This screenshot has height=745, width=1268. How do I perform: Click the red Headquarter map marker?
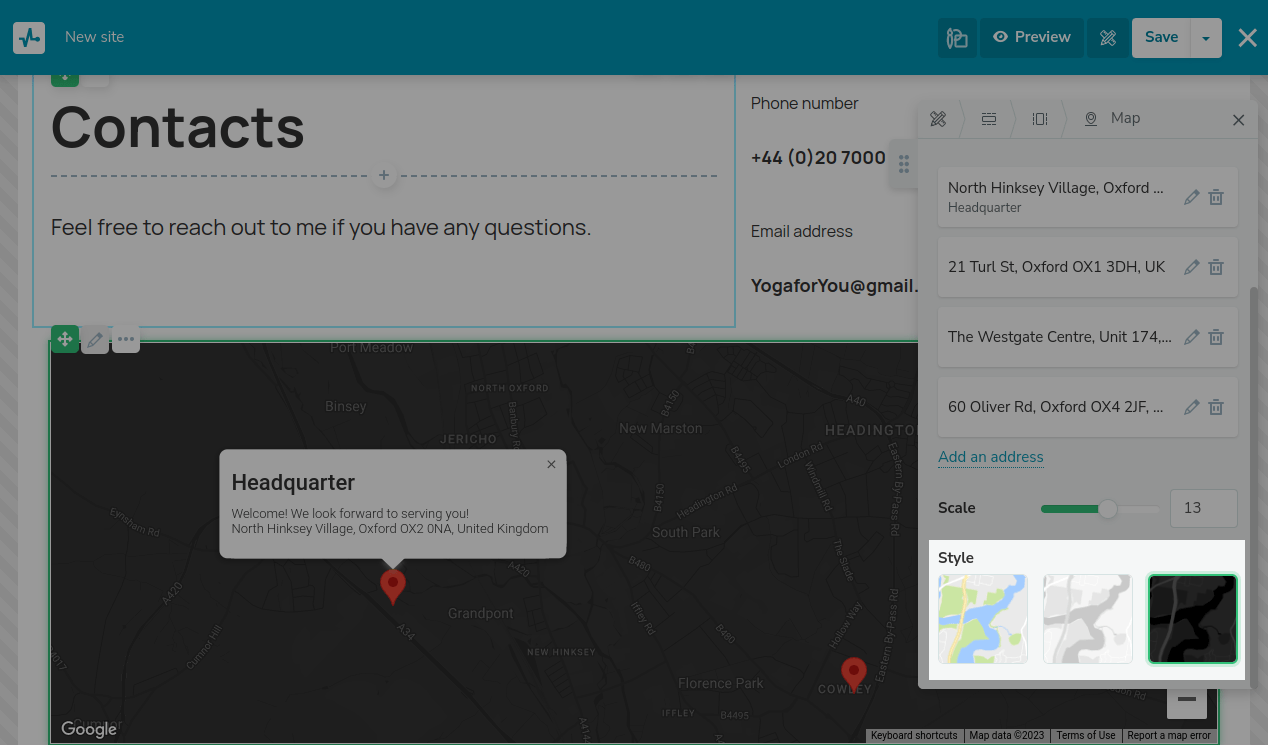393,586
